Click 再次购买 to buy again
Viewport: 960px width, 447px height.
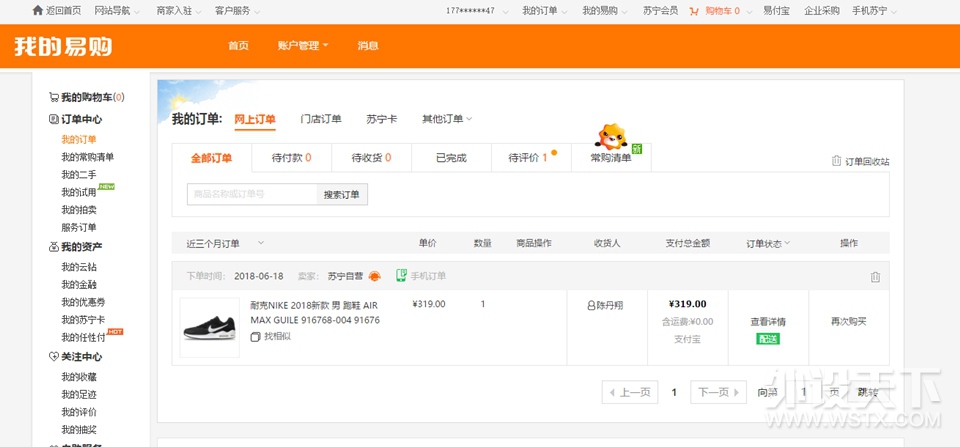848,322
